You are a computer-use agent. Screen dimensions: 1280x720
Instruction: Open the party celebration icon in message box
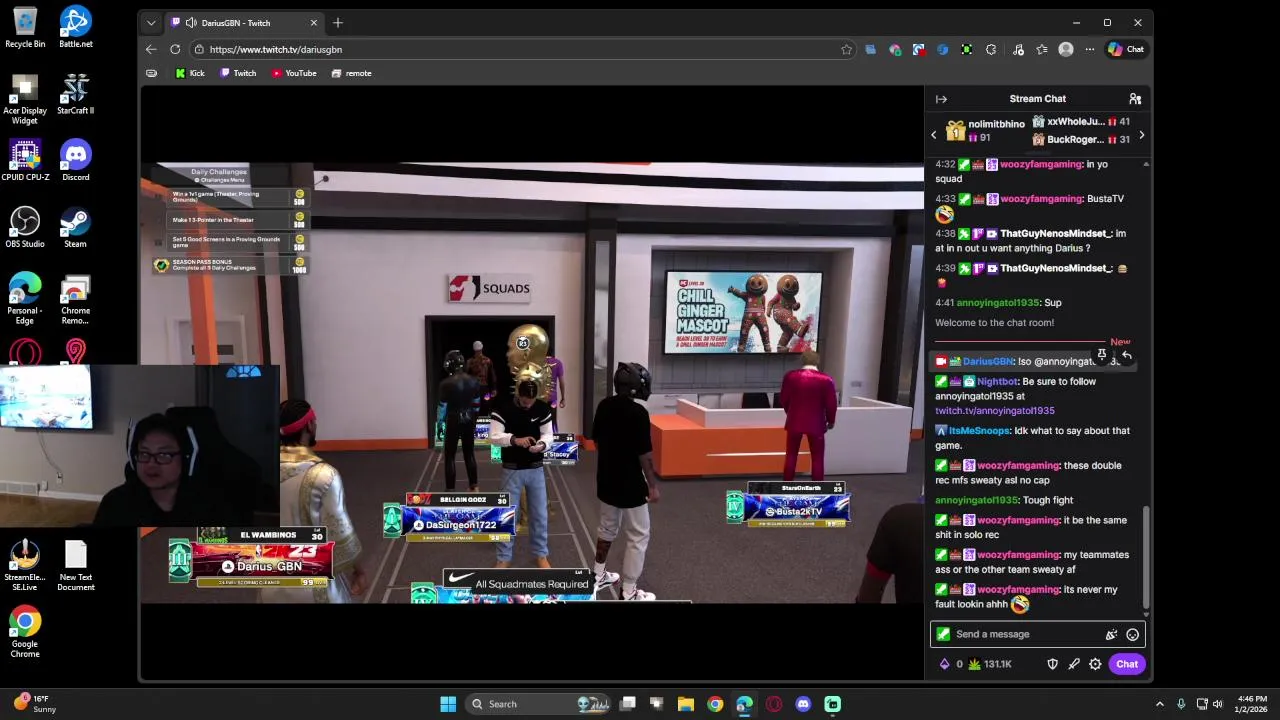[x=1111, y=634]
